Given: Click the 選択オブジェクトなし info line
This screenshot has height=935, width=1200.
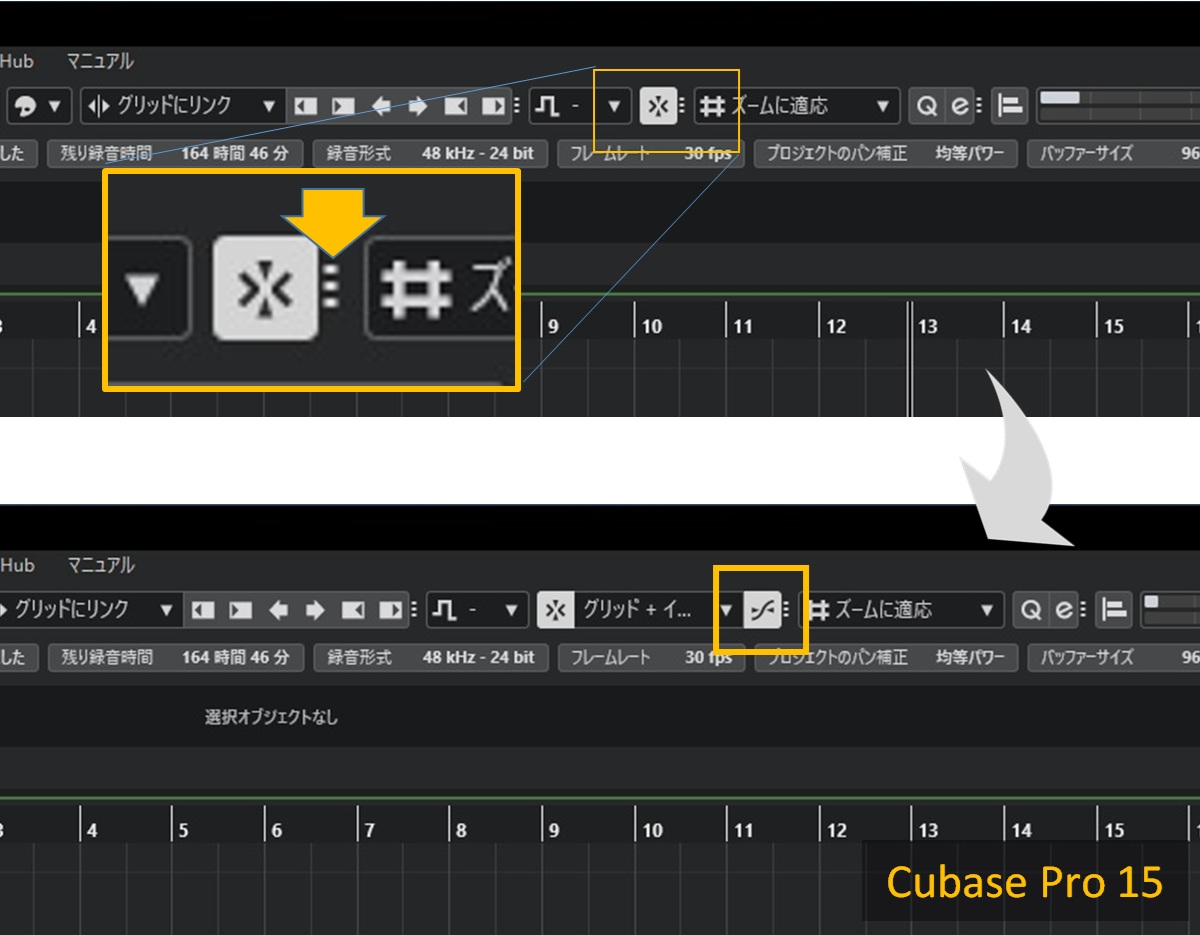Looking at the screenshot, I should point(271,717).
